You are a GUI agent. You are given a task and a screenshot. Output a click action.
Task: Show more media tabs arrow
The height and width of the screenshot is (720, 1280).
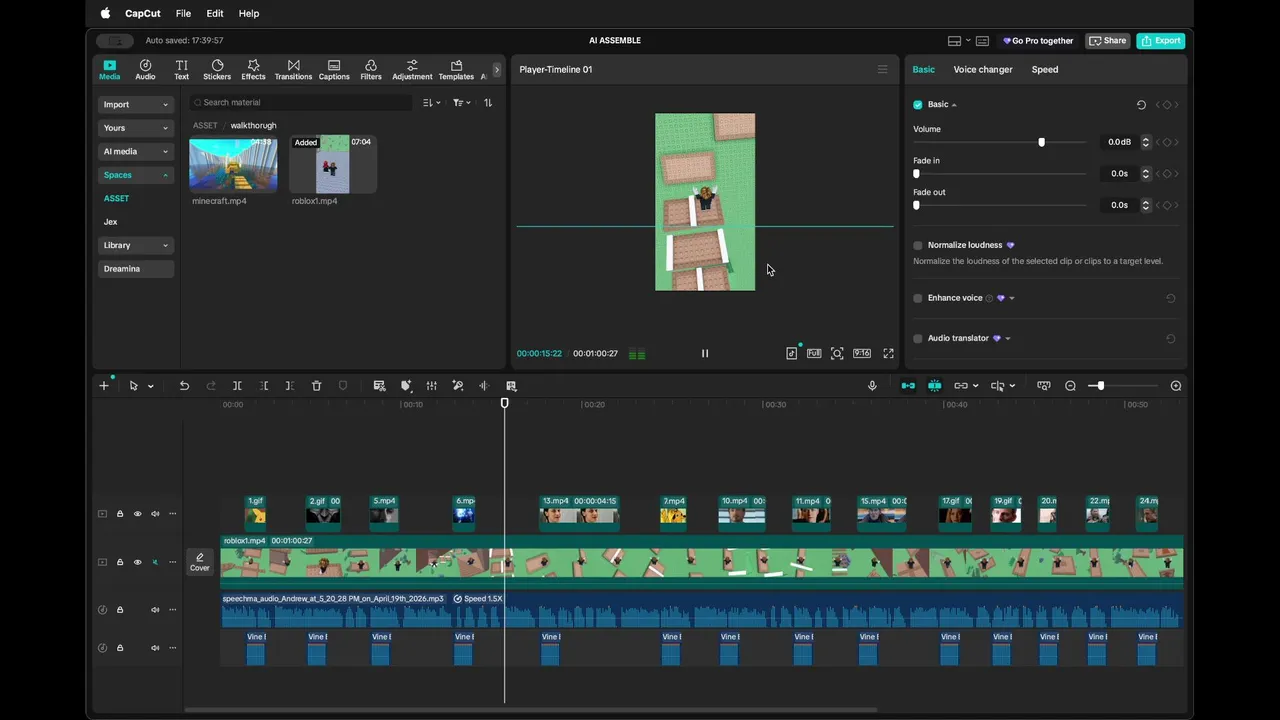[x=497, y=70]
